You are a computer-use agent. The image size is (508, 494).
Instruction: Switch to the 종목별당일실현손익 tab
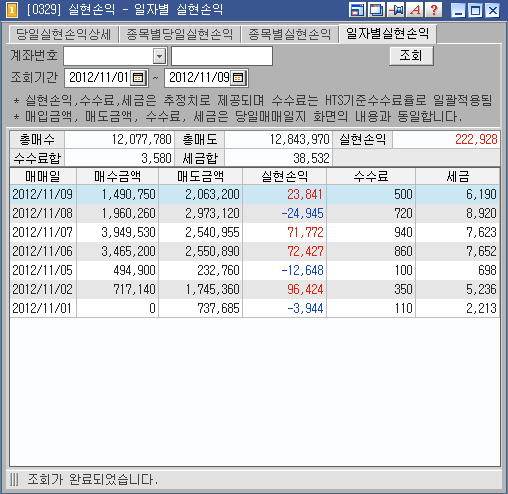[180, 34]
